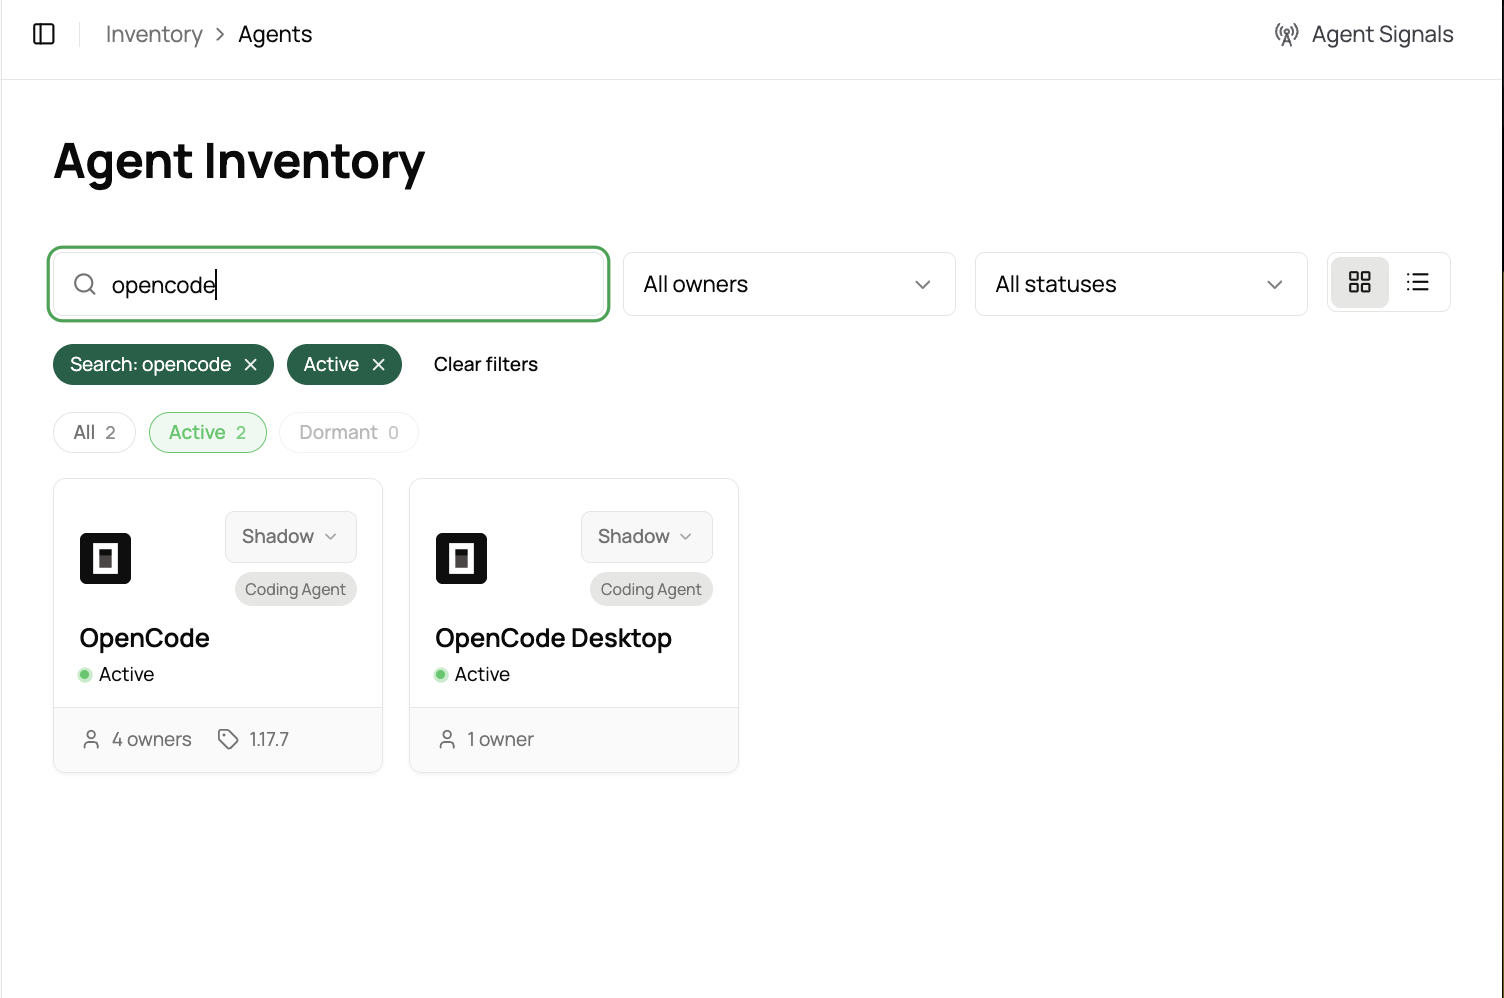Click the OpenCode Desktop agent logo icon
This screenshot has width=1504, height=998.
(x=462, y=558)
